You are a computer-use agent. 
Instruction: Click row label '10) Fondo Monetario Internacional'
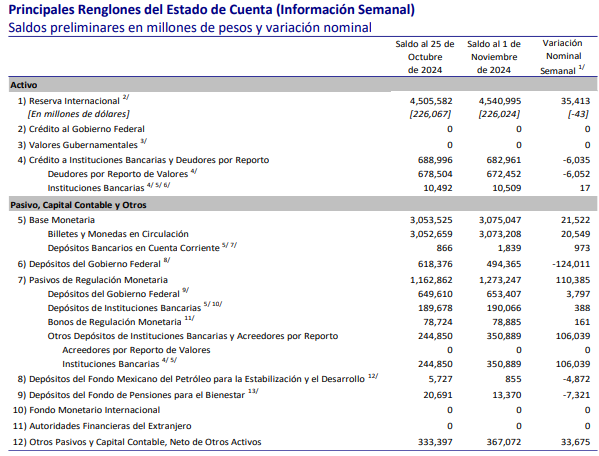coord(86,411)
